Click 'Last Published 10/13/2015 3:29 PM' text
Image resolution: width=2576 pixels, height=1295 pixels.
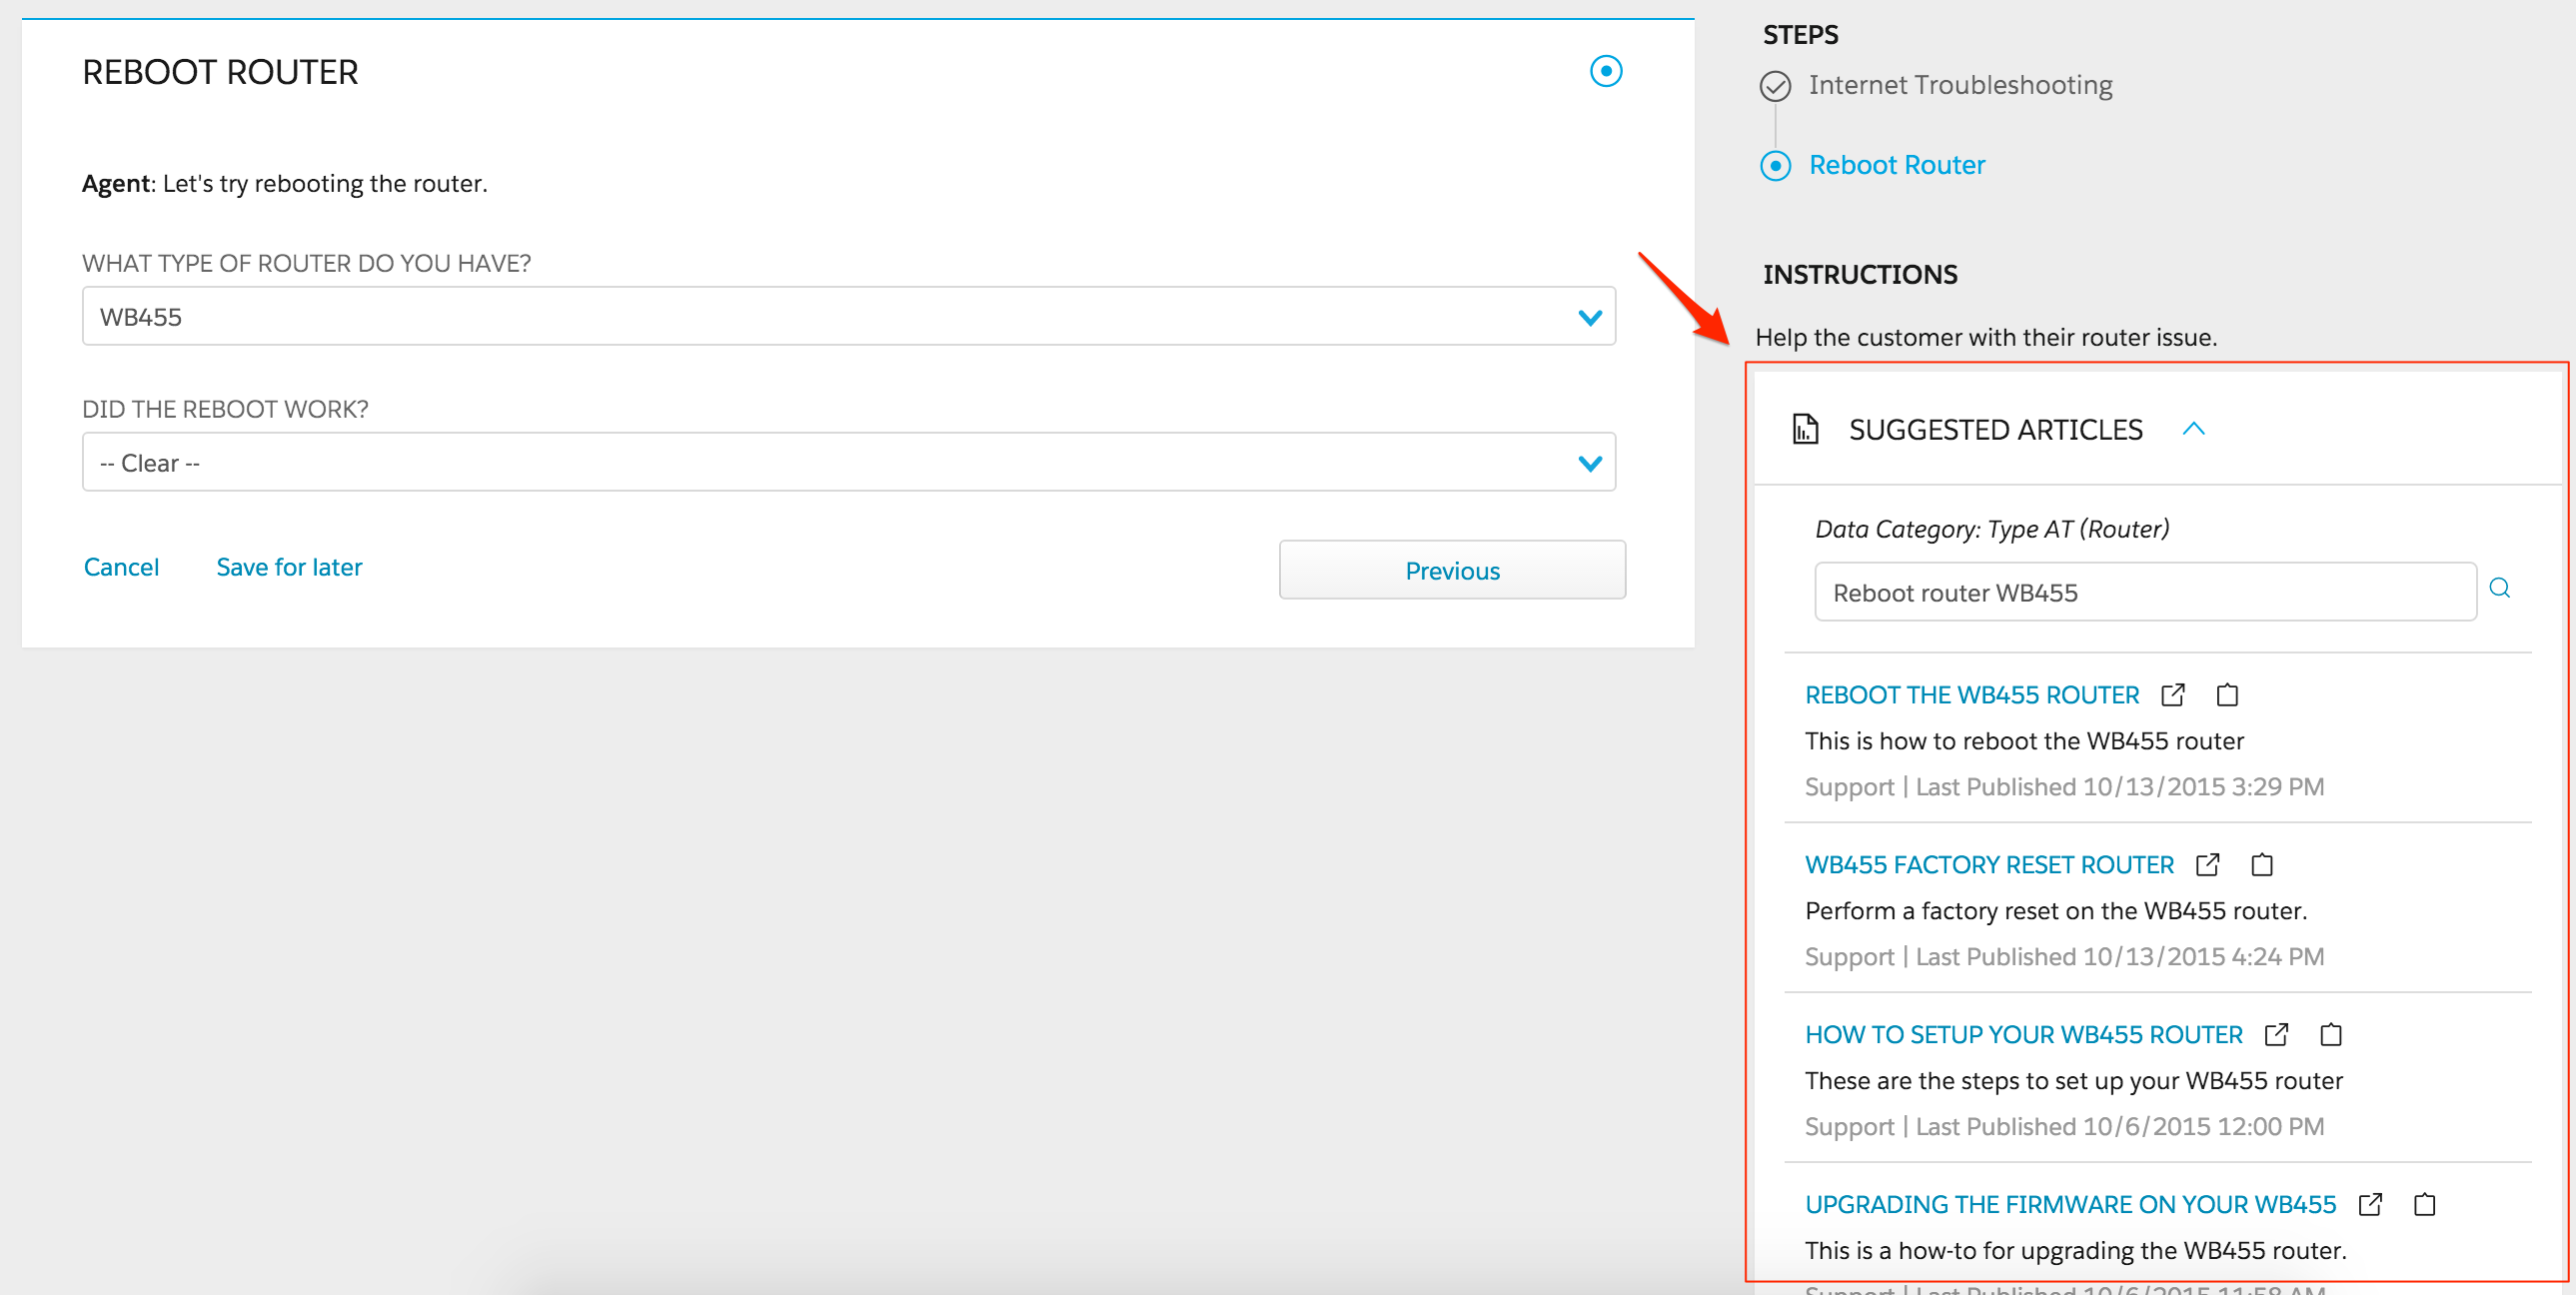[x=2119, y=787]
